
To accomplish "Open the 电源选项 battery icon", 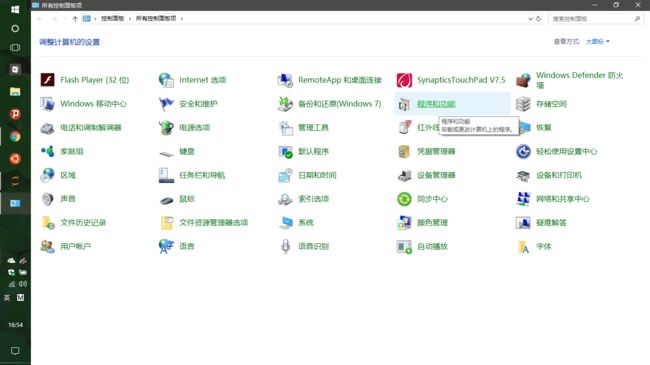I will click(166, 127).
